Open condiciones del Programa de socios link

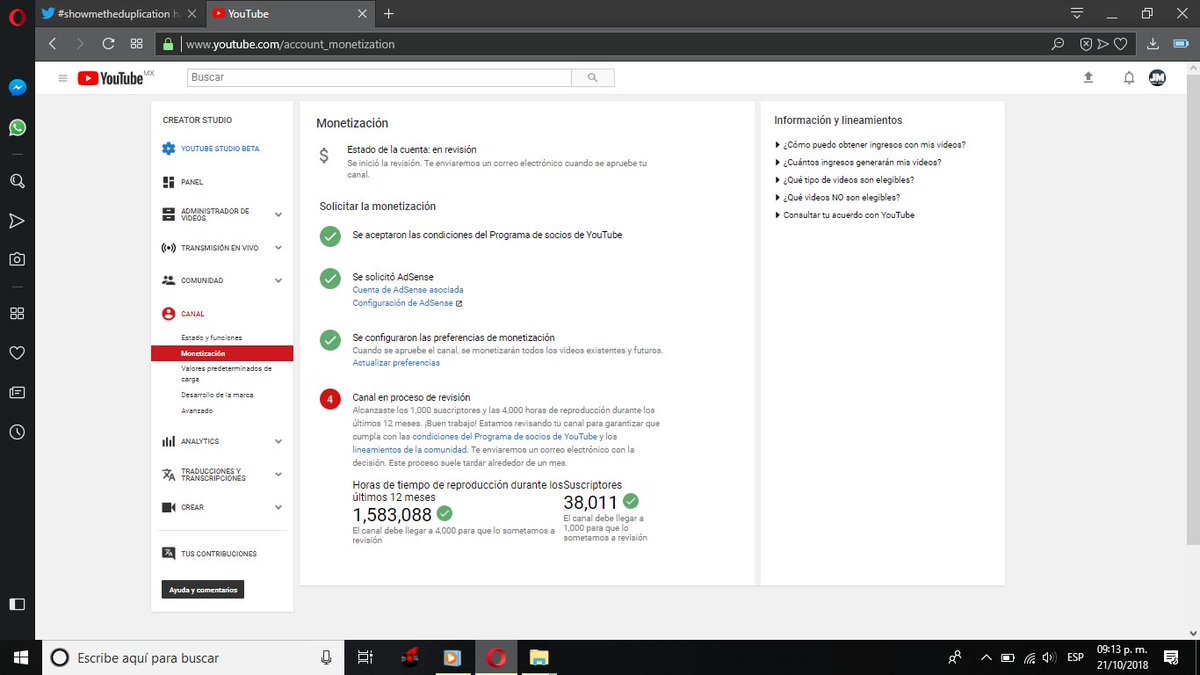click(x=505, y=437)
